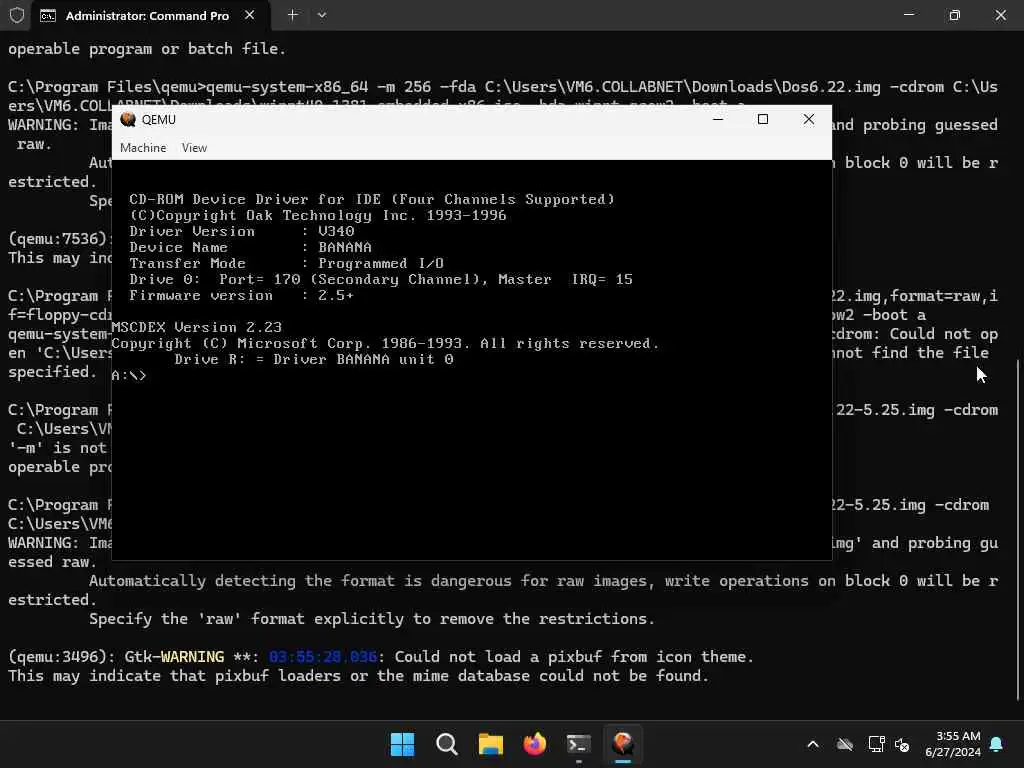
Task: Click the terminal vertical scrollbar
Action: point(1019,529)
